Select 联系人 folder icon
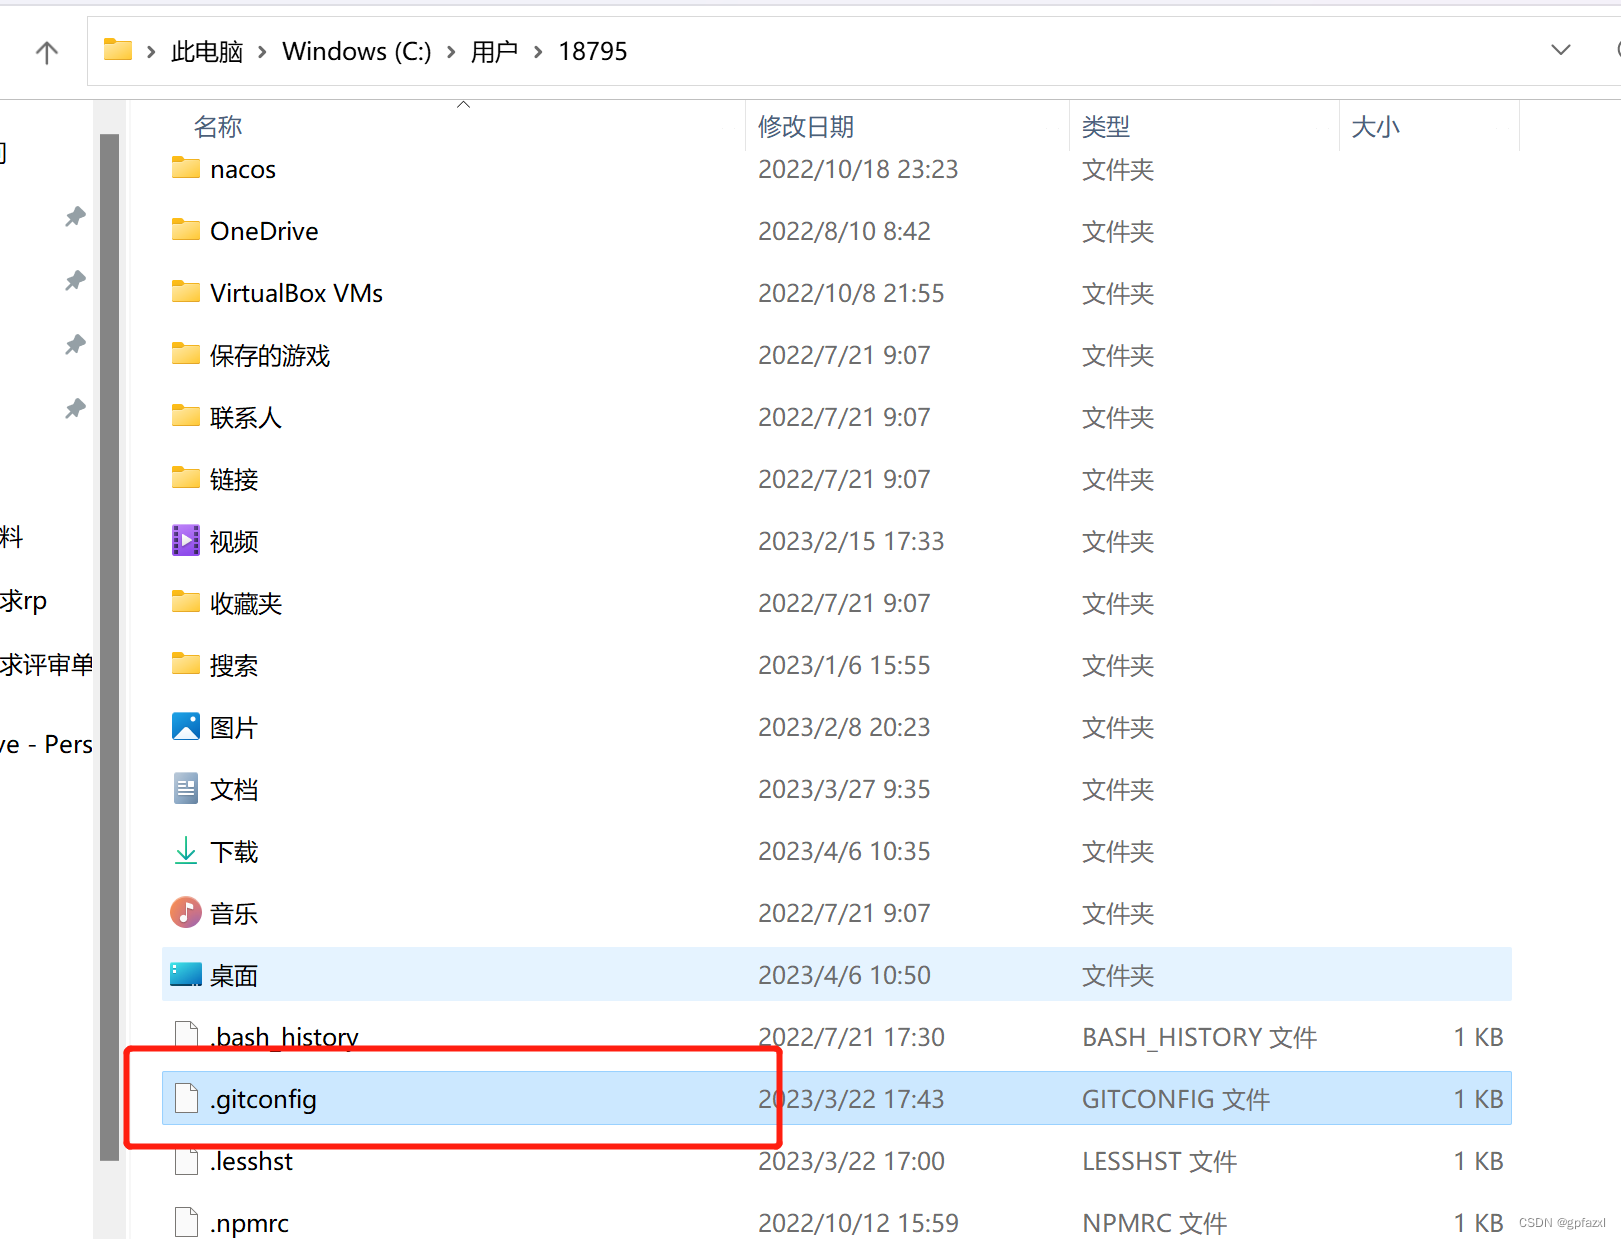1621x1239 pixels. point(186,416)
